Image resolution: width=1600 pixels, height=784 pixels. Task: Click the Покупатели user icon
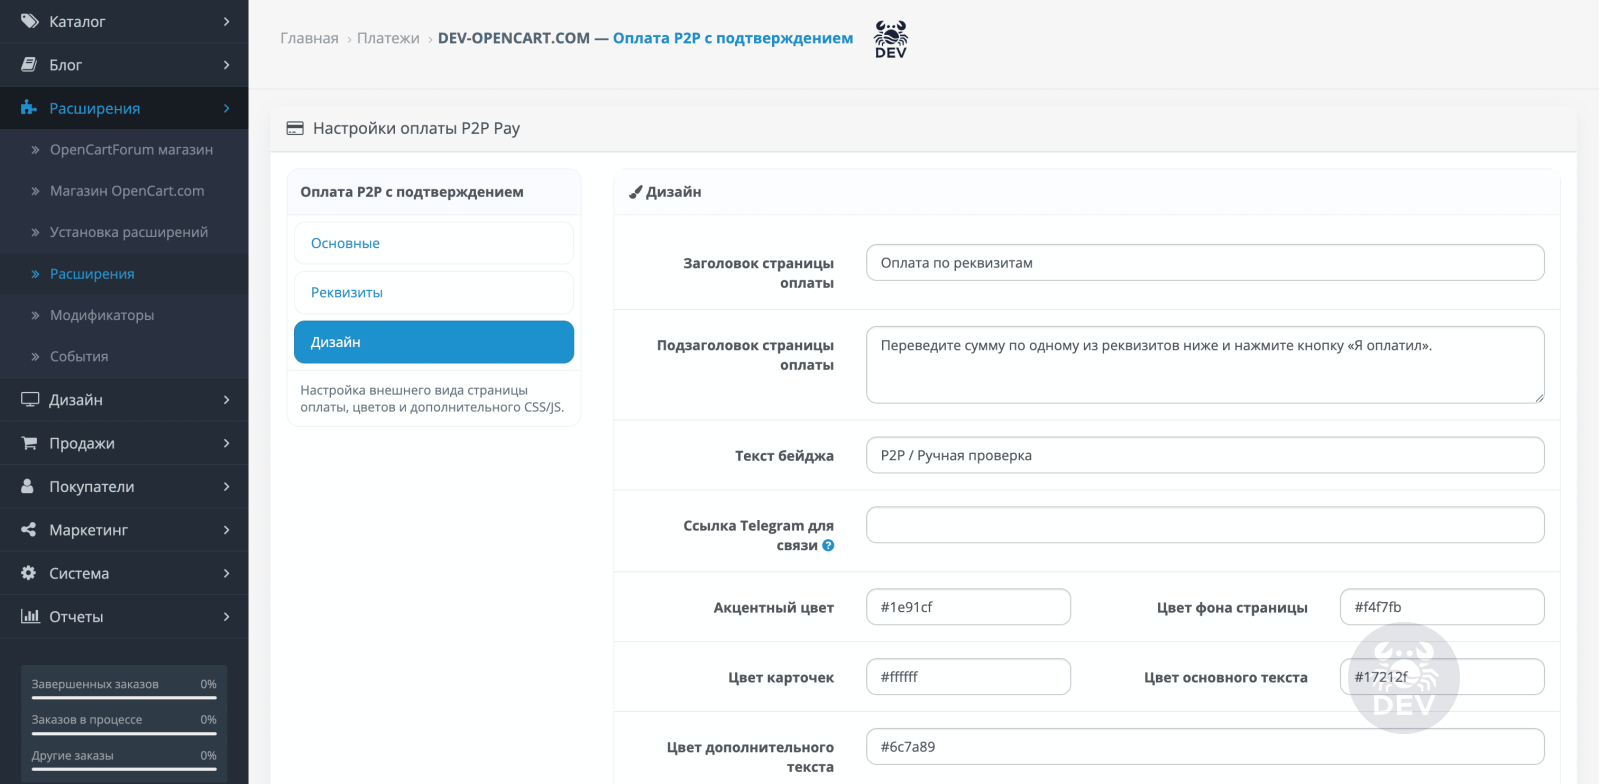click(x=28, y=486)
